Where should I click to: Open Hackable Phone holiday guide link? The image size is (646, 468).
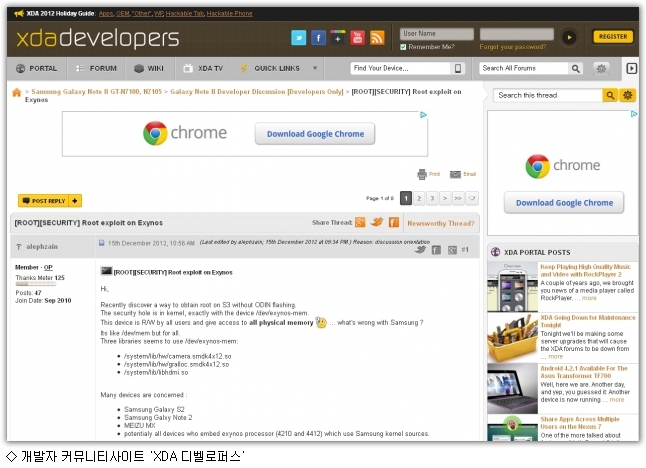[229, 14]
